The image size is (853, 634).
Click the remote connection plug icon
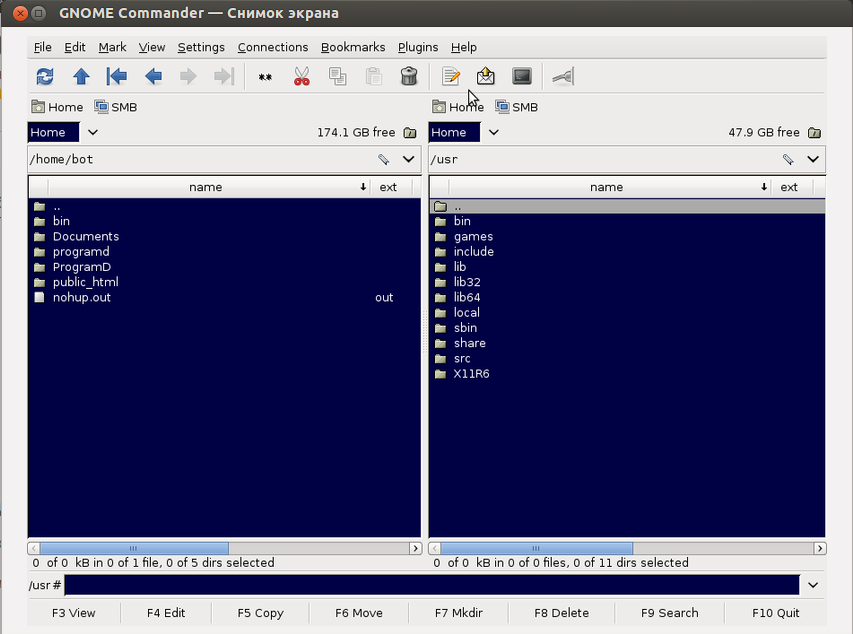tap(563, 76)
